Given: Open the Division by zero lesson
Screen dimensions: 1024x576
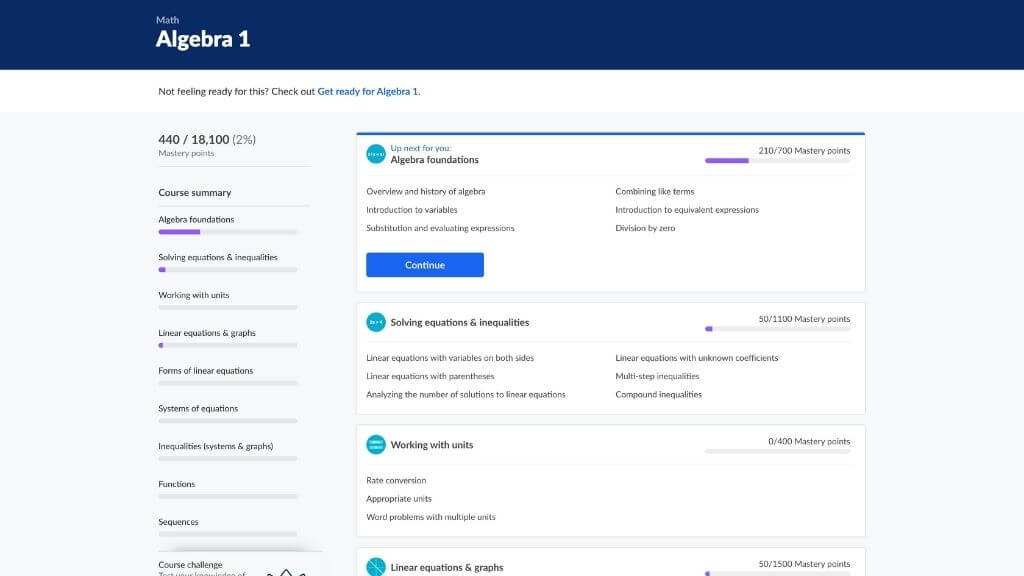Looking at the screenshot, I should (645, 228).
